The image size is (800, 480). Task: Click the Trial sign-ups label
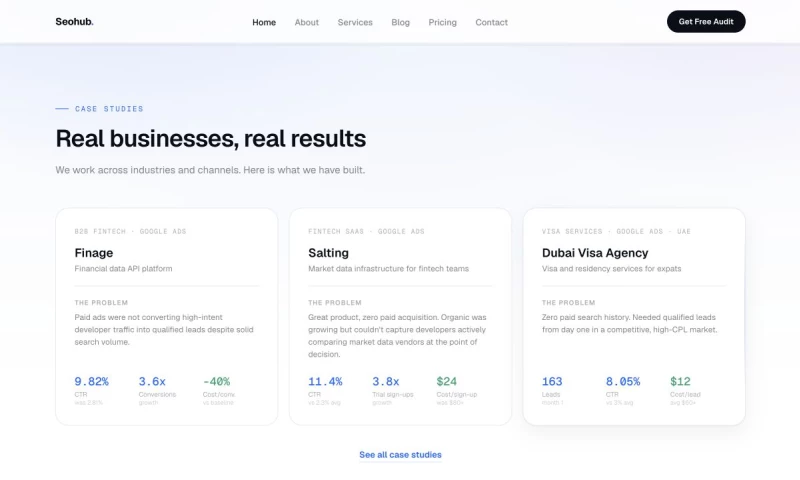tap(393, 395)
